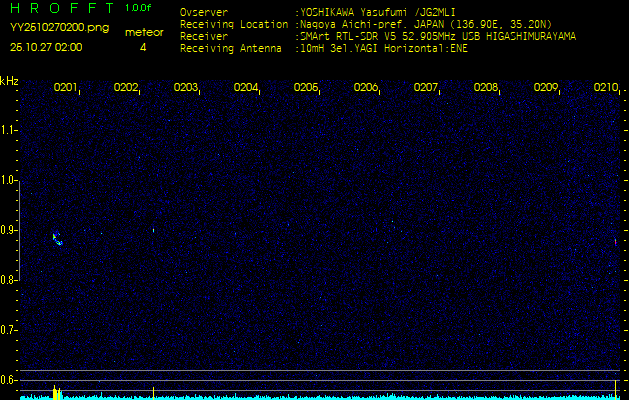This screenshot has width=629, height=400.
Task: Click the 0202 time marker
Action: pyautogui.click(x=126, y=87)
